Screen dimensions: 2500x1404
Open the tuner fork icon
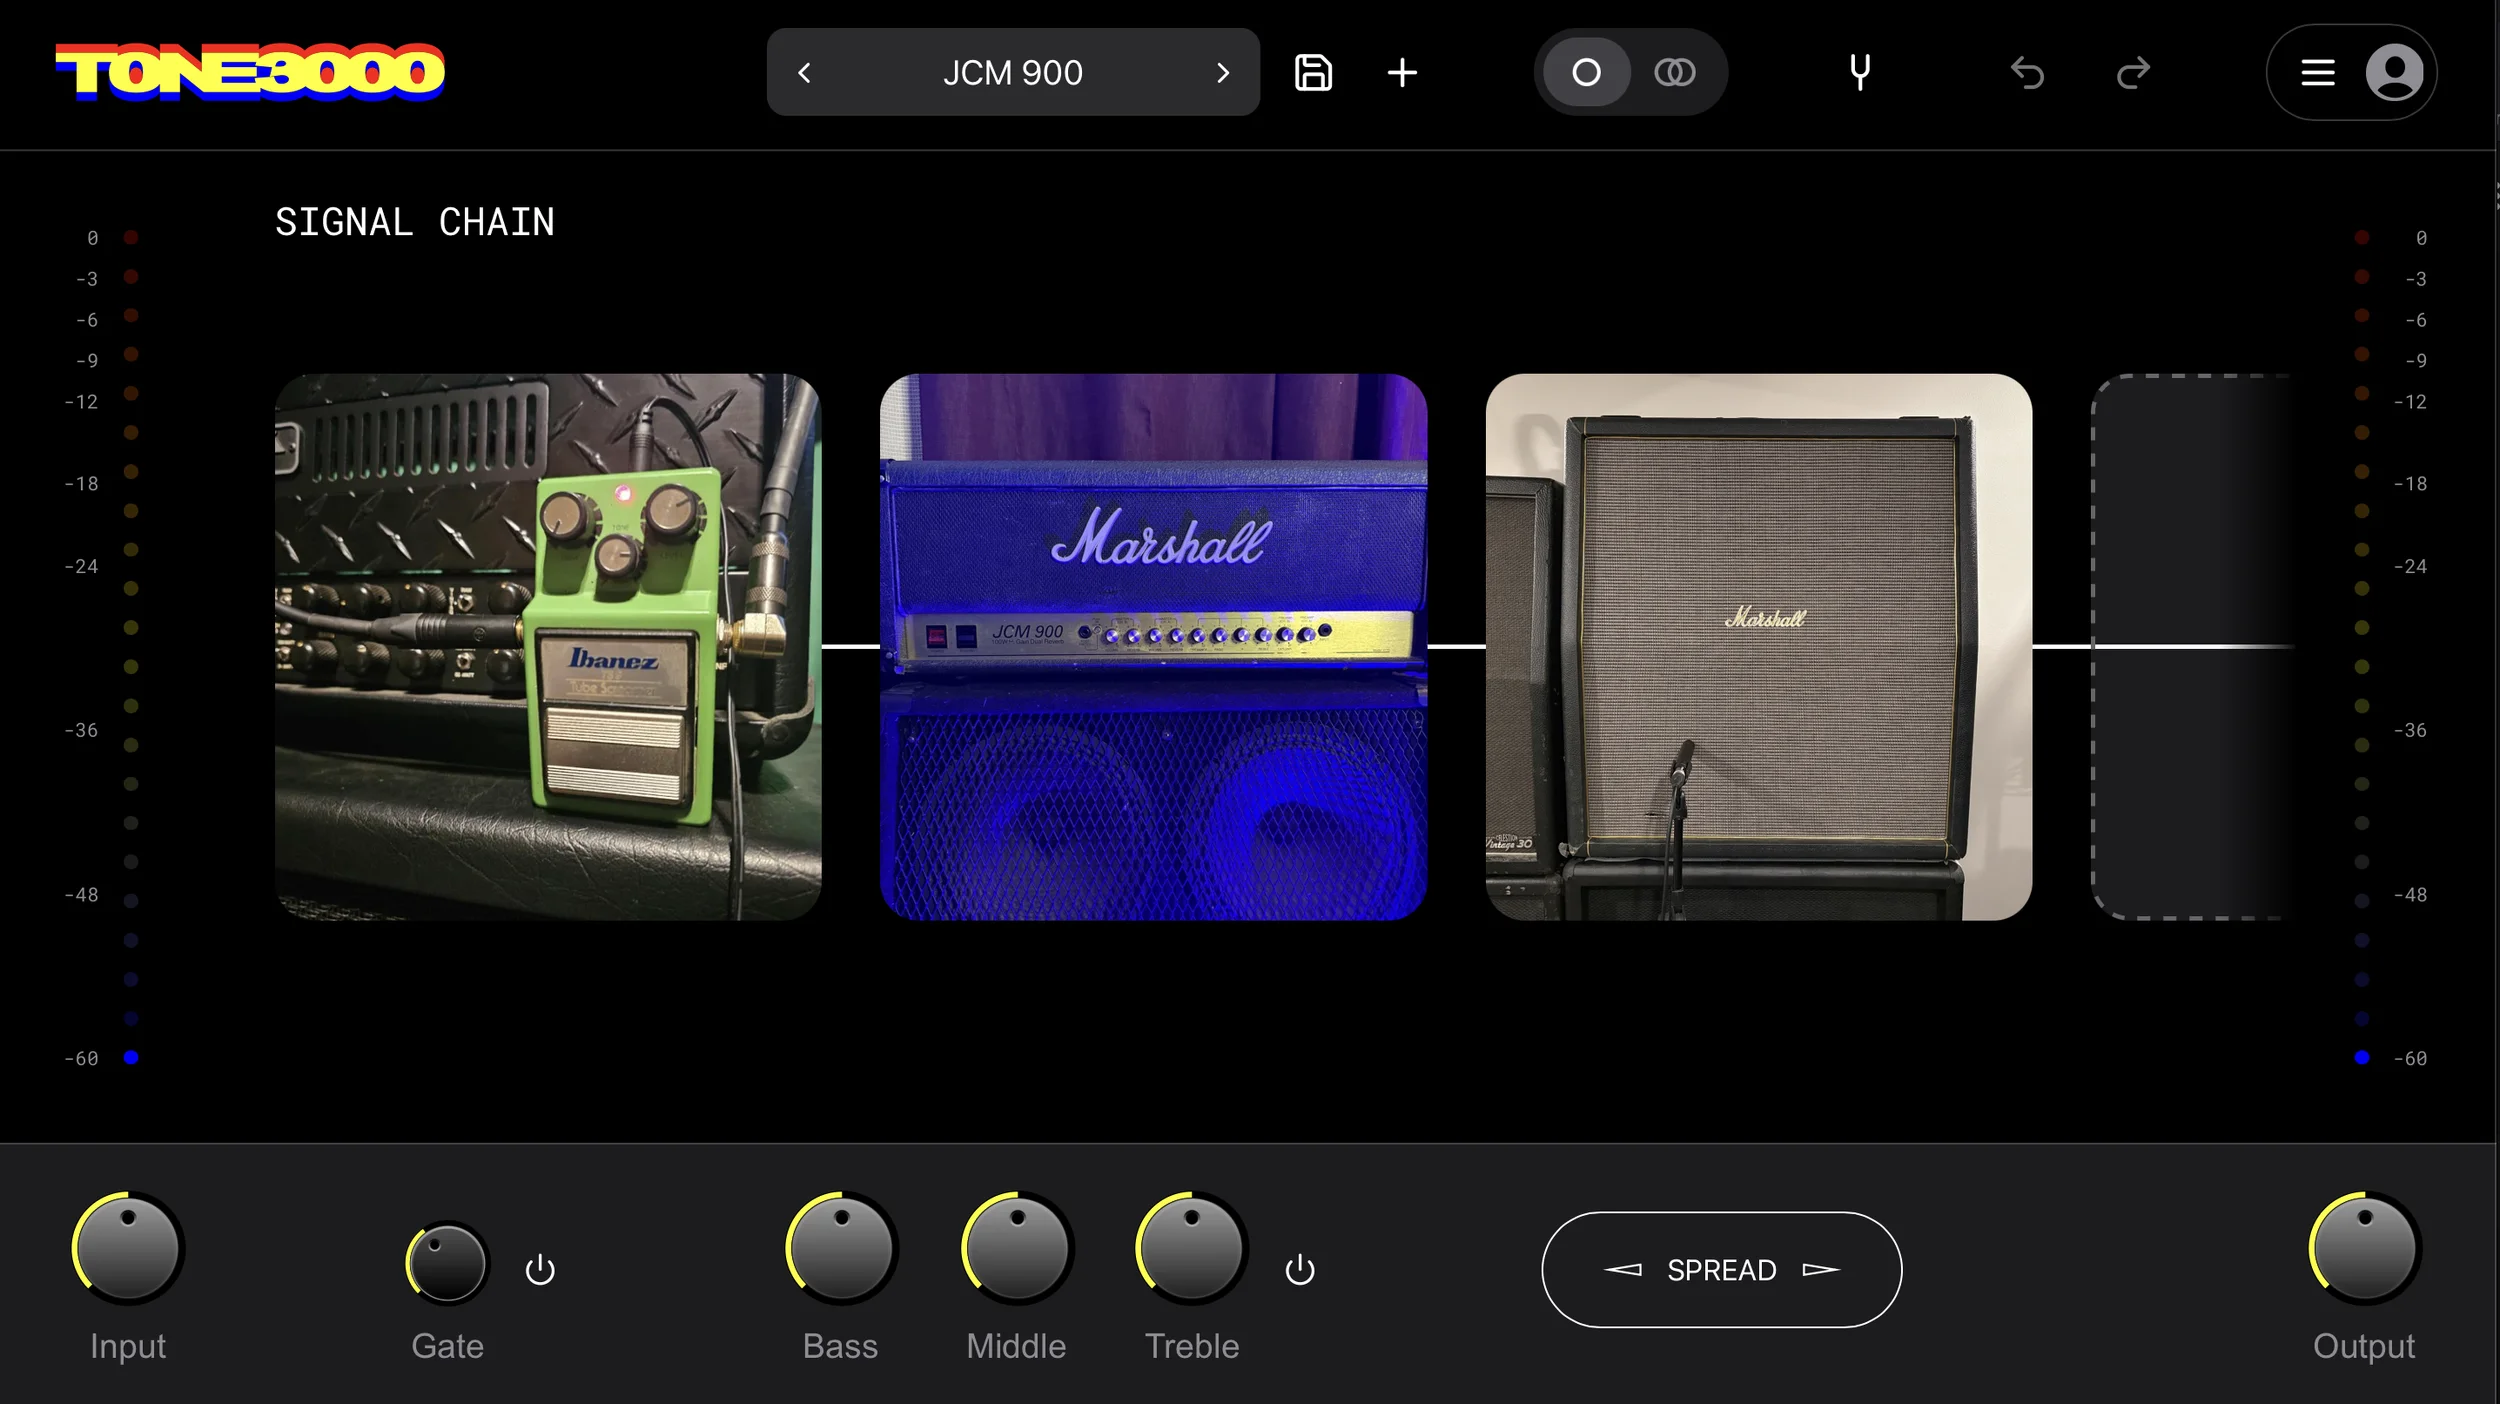(x=1859, y=73)
